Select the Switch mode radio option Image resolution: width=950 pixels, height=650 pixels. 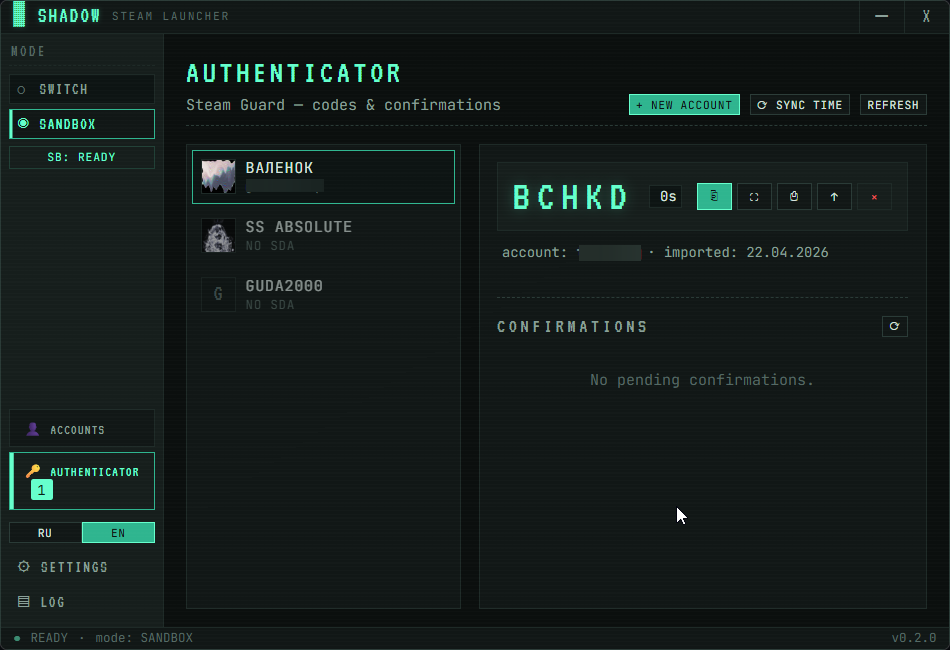82,90
